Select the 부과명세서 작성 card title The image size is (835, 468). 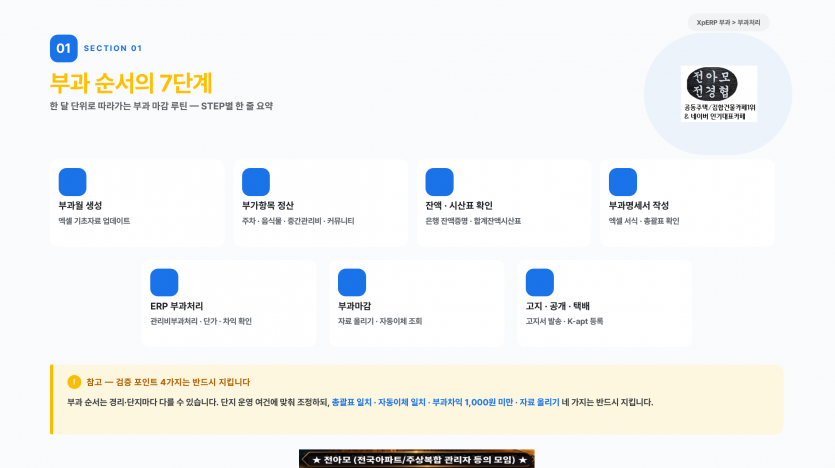click(x=638, y=206)
